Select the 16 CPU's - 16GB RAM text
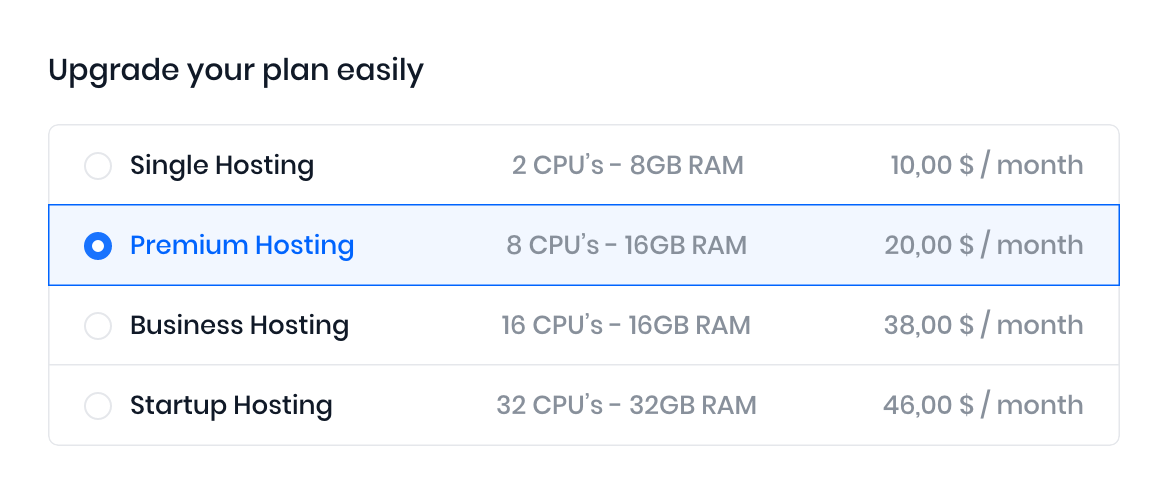Image resolution: width=1168 pixels, height=494 pixels. [x=626, y=325]
